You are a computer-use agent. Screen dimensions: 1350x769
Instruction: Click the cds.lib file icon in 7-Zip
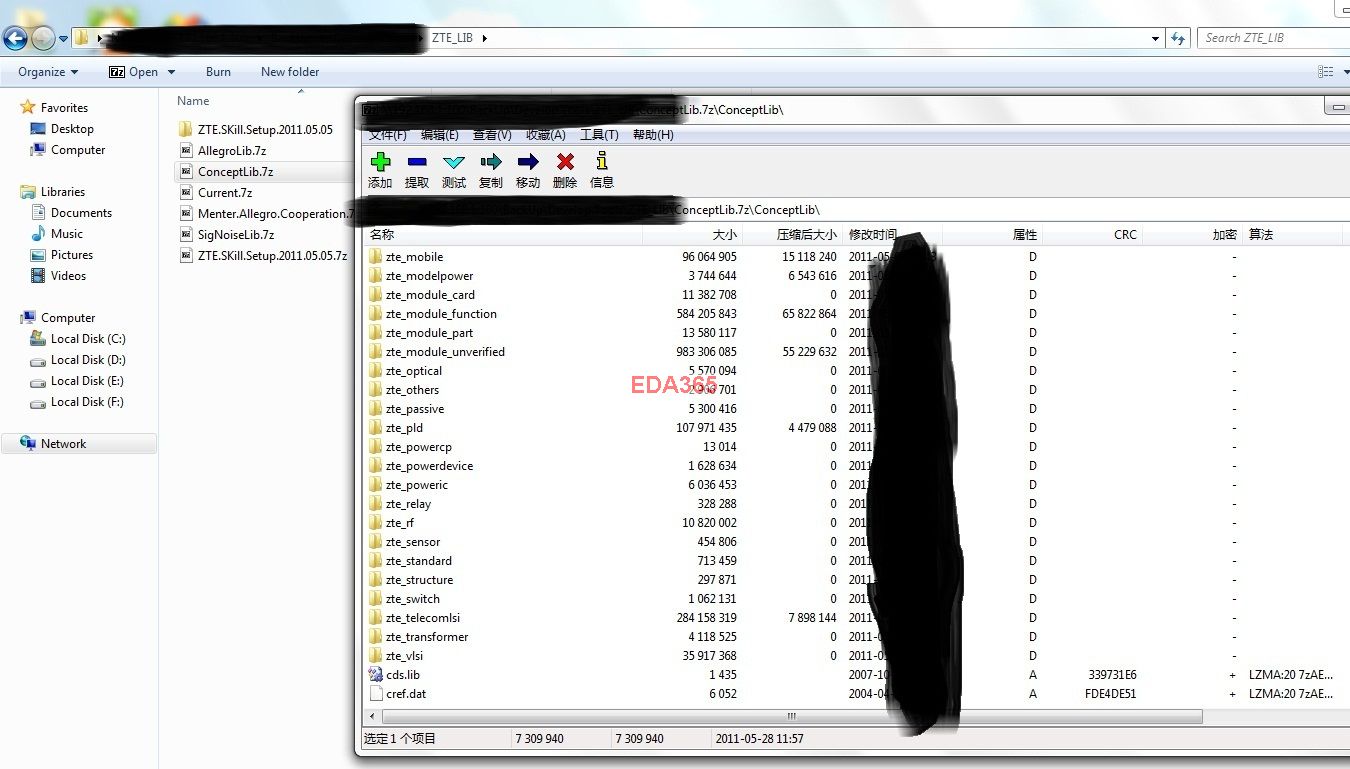376,675
